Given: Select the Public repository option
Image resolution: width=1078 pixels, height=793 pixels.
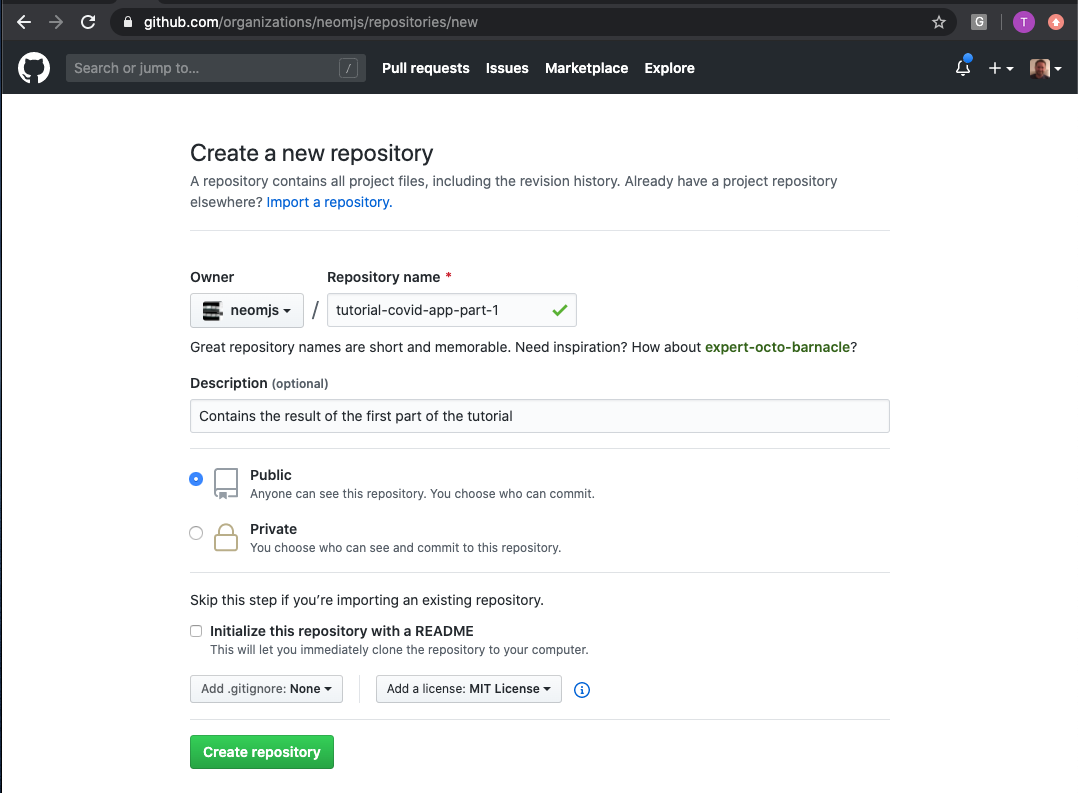Looking at the screenshot, I should coord(196,479).
